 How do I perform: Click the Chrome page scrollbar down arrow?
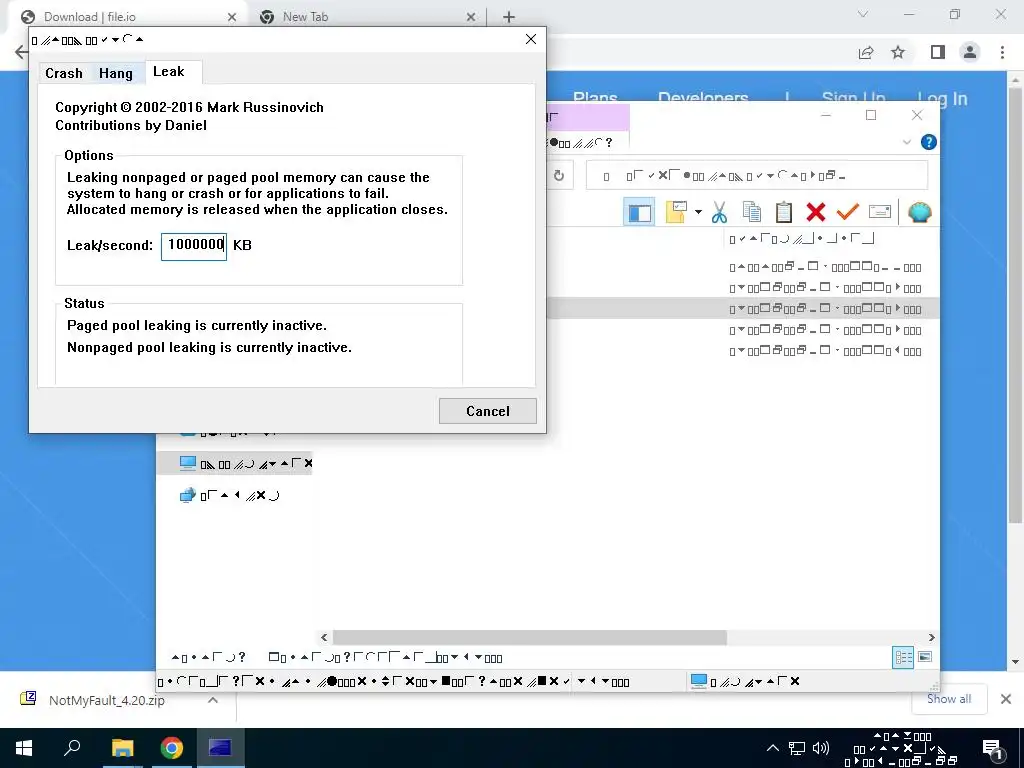tap(1015, 662)
